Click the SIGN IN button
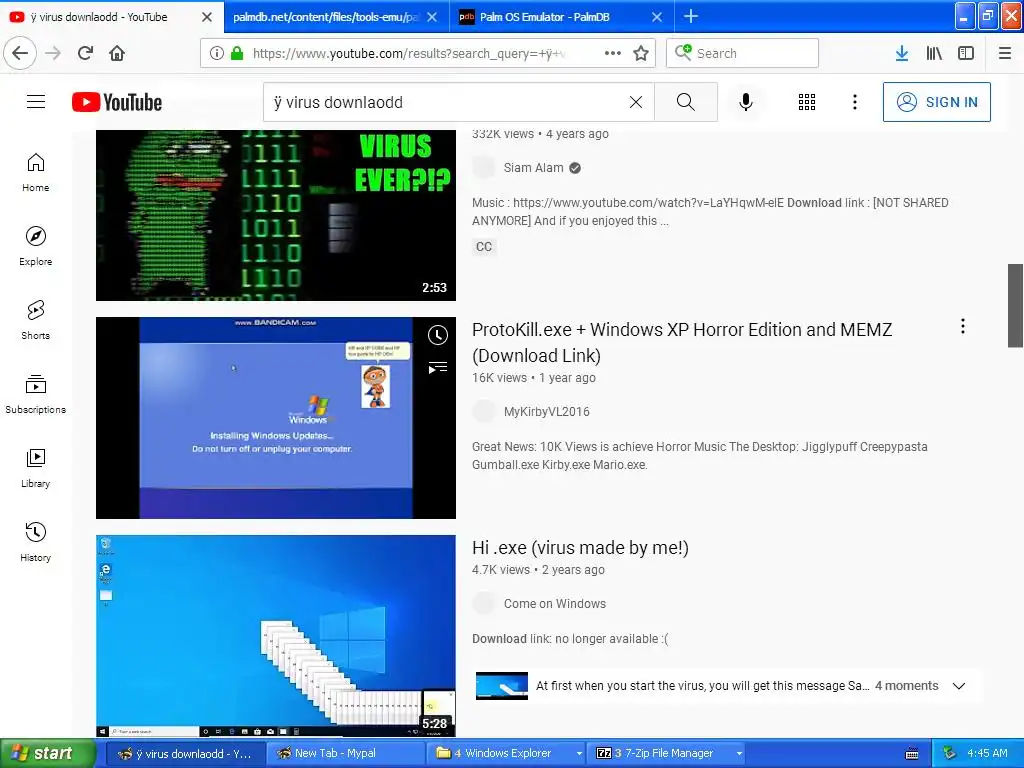Viewport: 1024px width, 768px height. [x=936, y=102]
